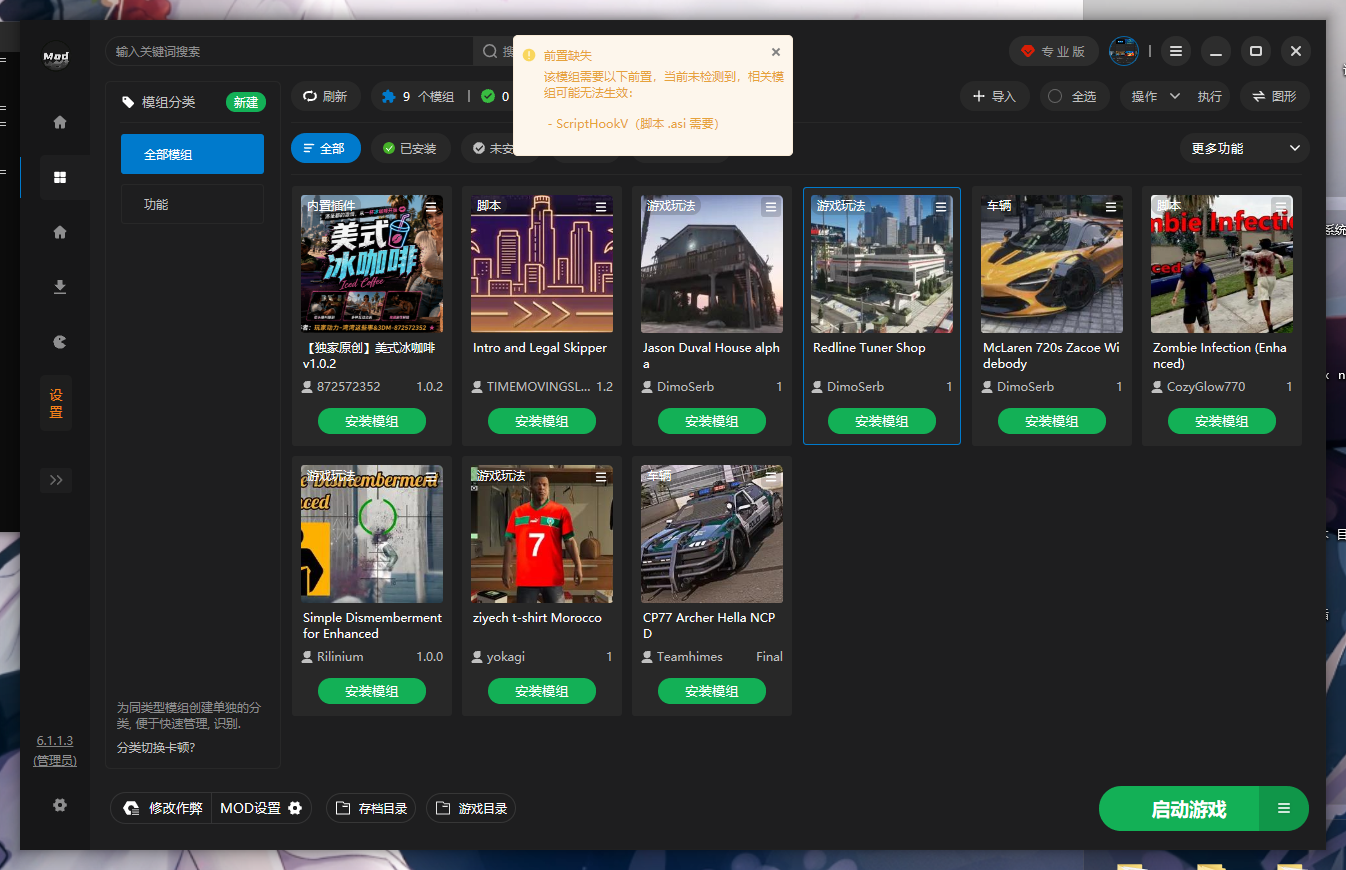Install the Redline Tuner Shop mod
This screenshot has height=870, width=1346.
pos(882,421)
